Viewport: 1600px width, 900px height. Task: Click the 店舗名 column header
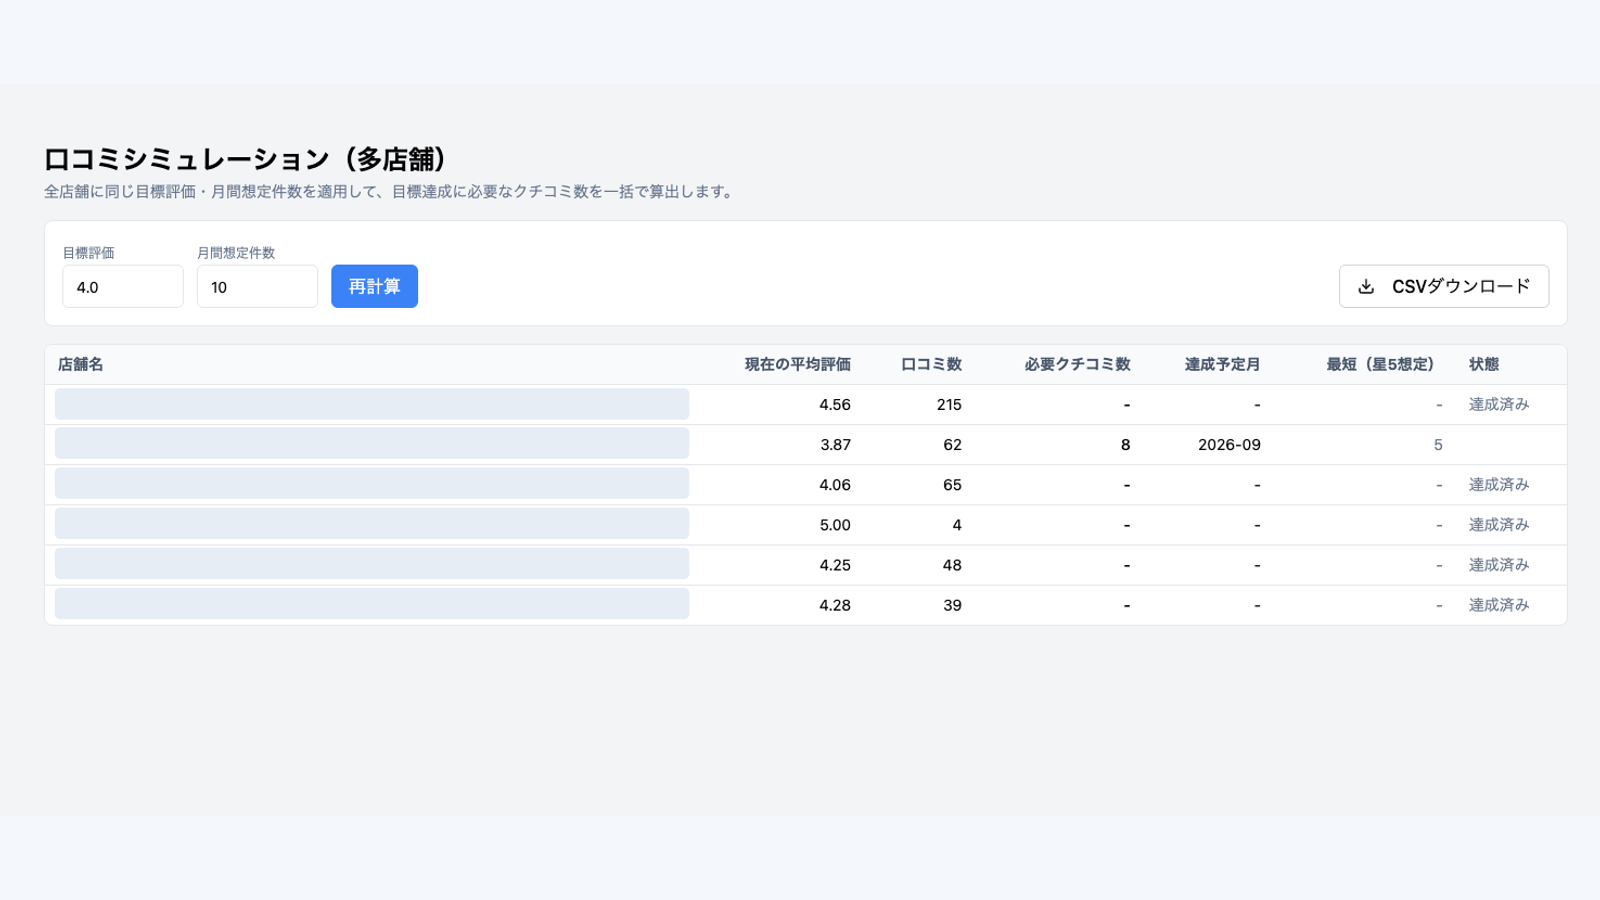pyautogui.click(x=80, y=365)
